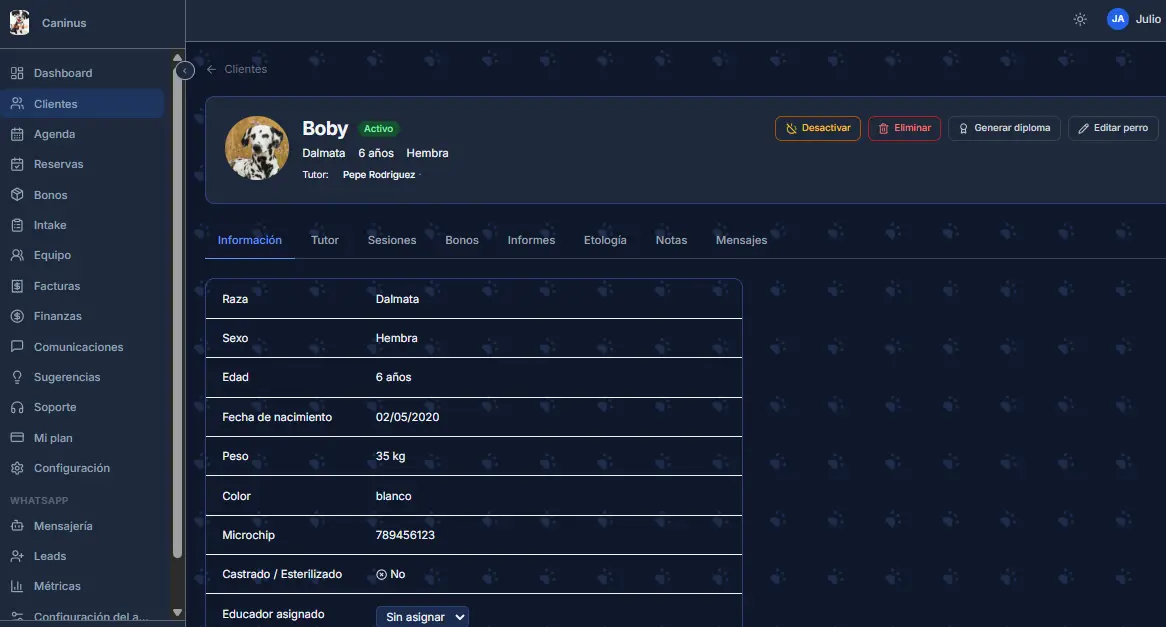Screen dimensions: 1166x627
Task: Click the Mensajería bot icon
Action: 17,526
